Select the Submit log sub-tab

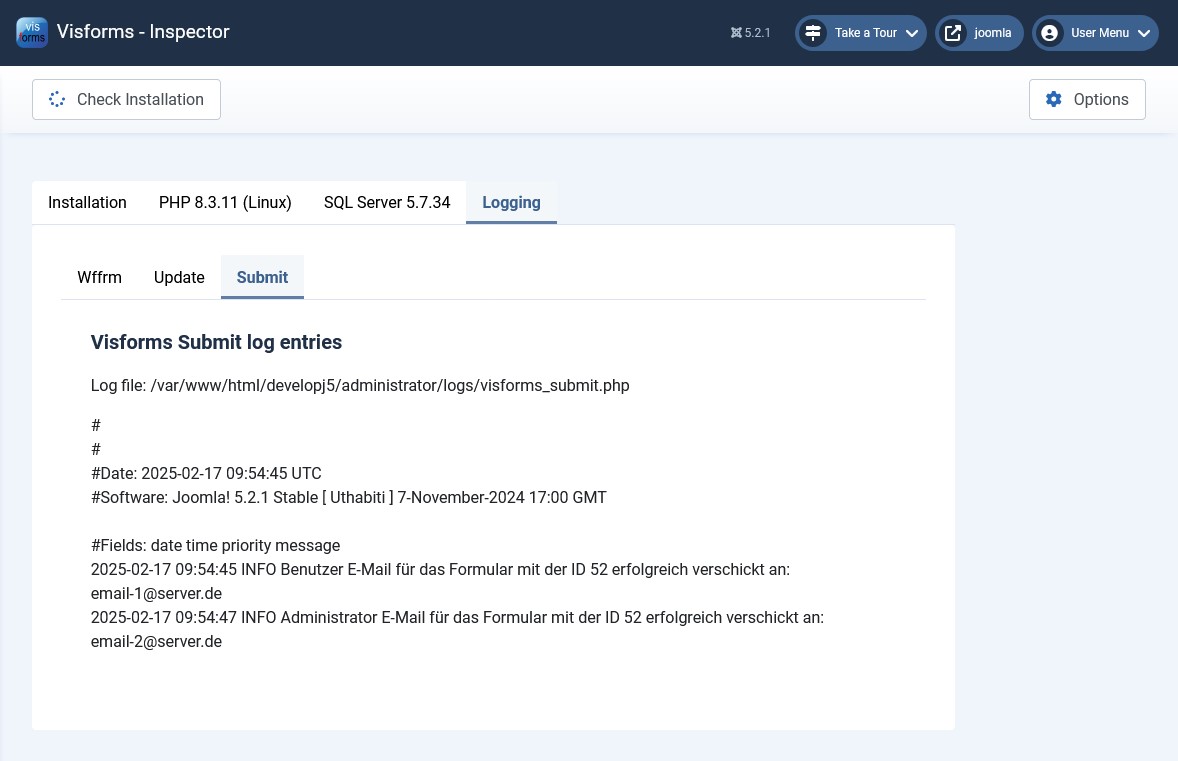pyautogui.click(x=262, y=277)
